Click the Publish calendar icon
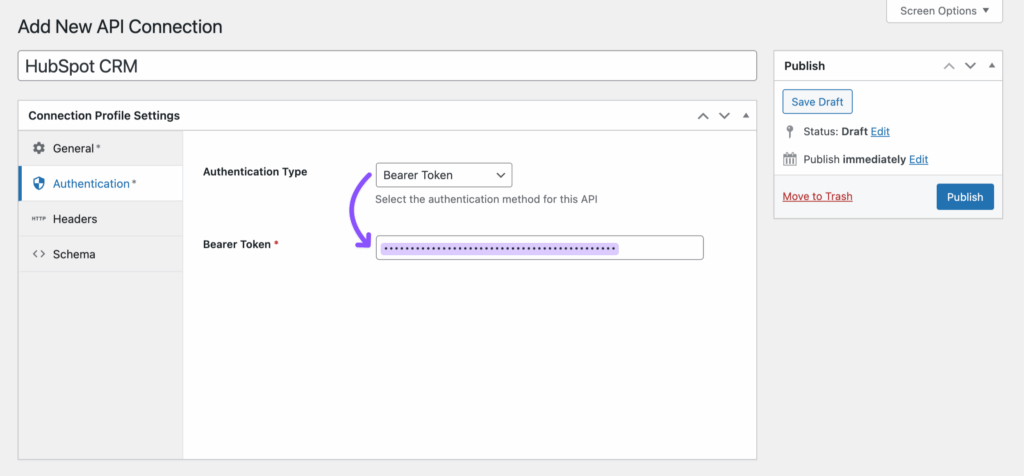This screenshot has height=476, width=1024. coord(790,159)
